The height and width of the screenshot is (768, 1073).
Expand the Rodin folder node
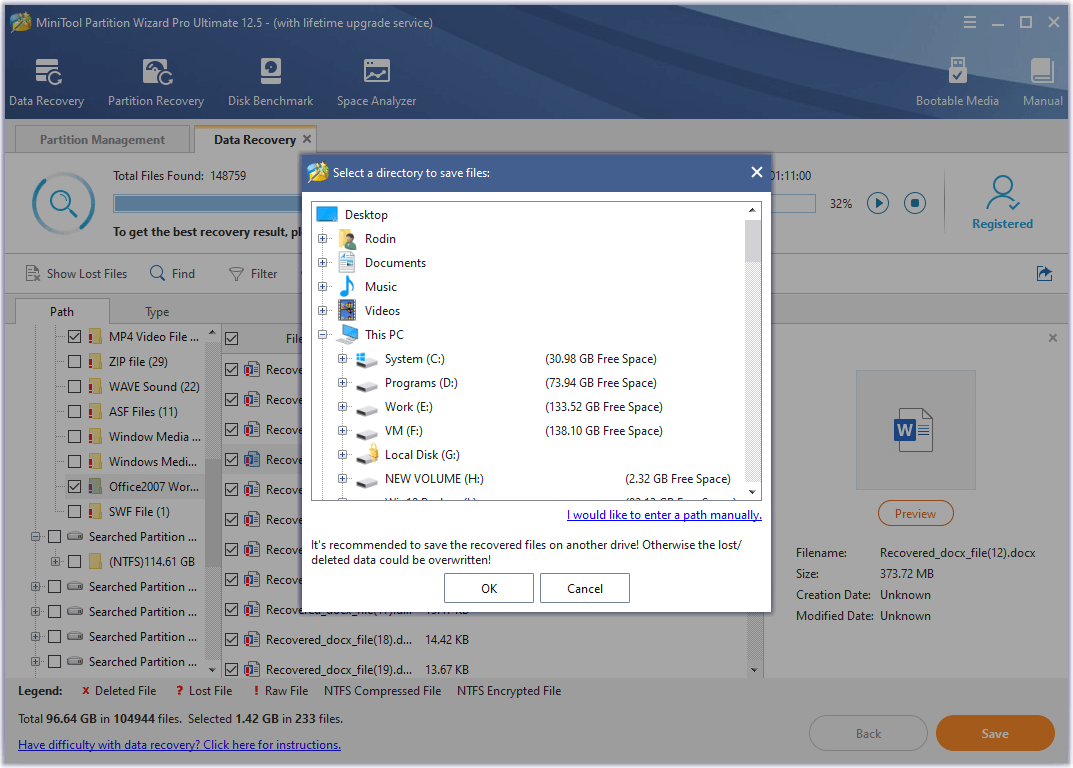[x=322, y=239]
